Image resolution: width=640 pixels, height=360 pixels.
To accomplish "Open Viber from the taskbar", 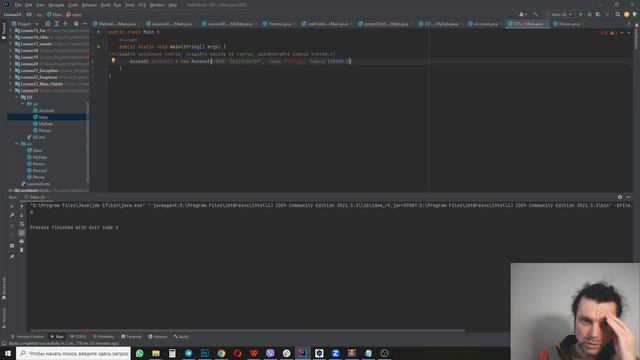I will point(270,353).
